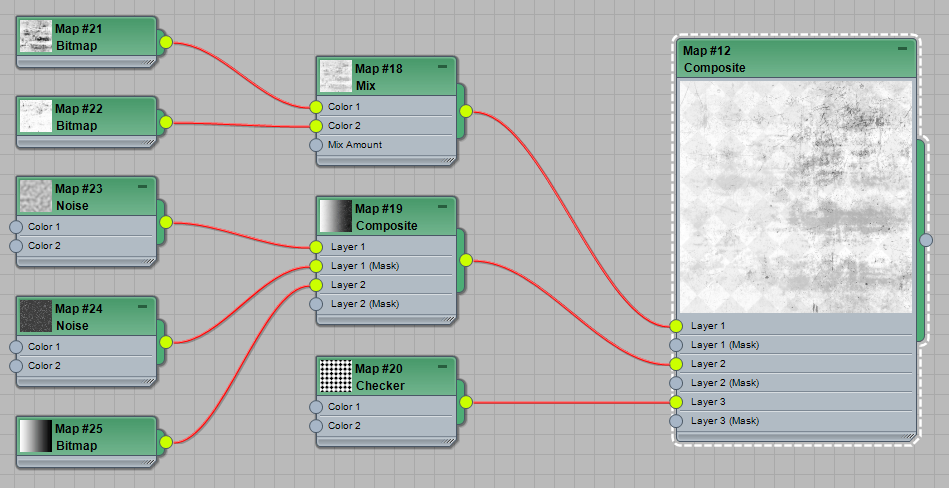Screen dimensions: 949x488
Task: Click the Color 1 slot on Map #20 Checker
Action: (x=316, y=407)
